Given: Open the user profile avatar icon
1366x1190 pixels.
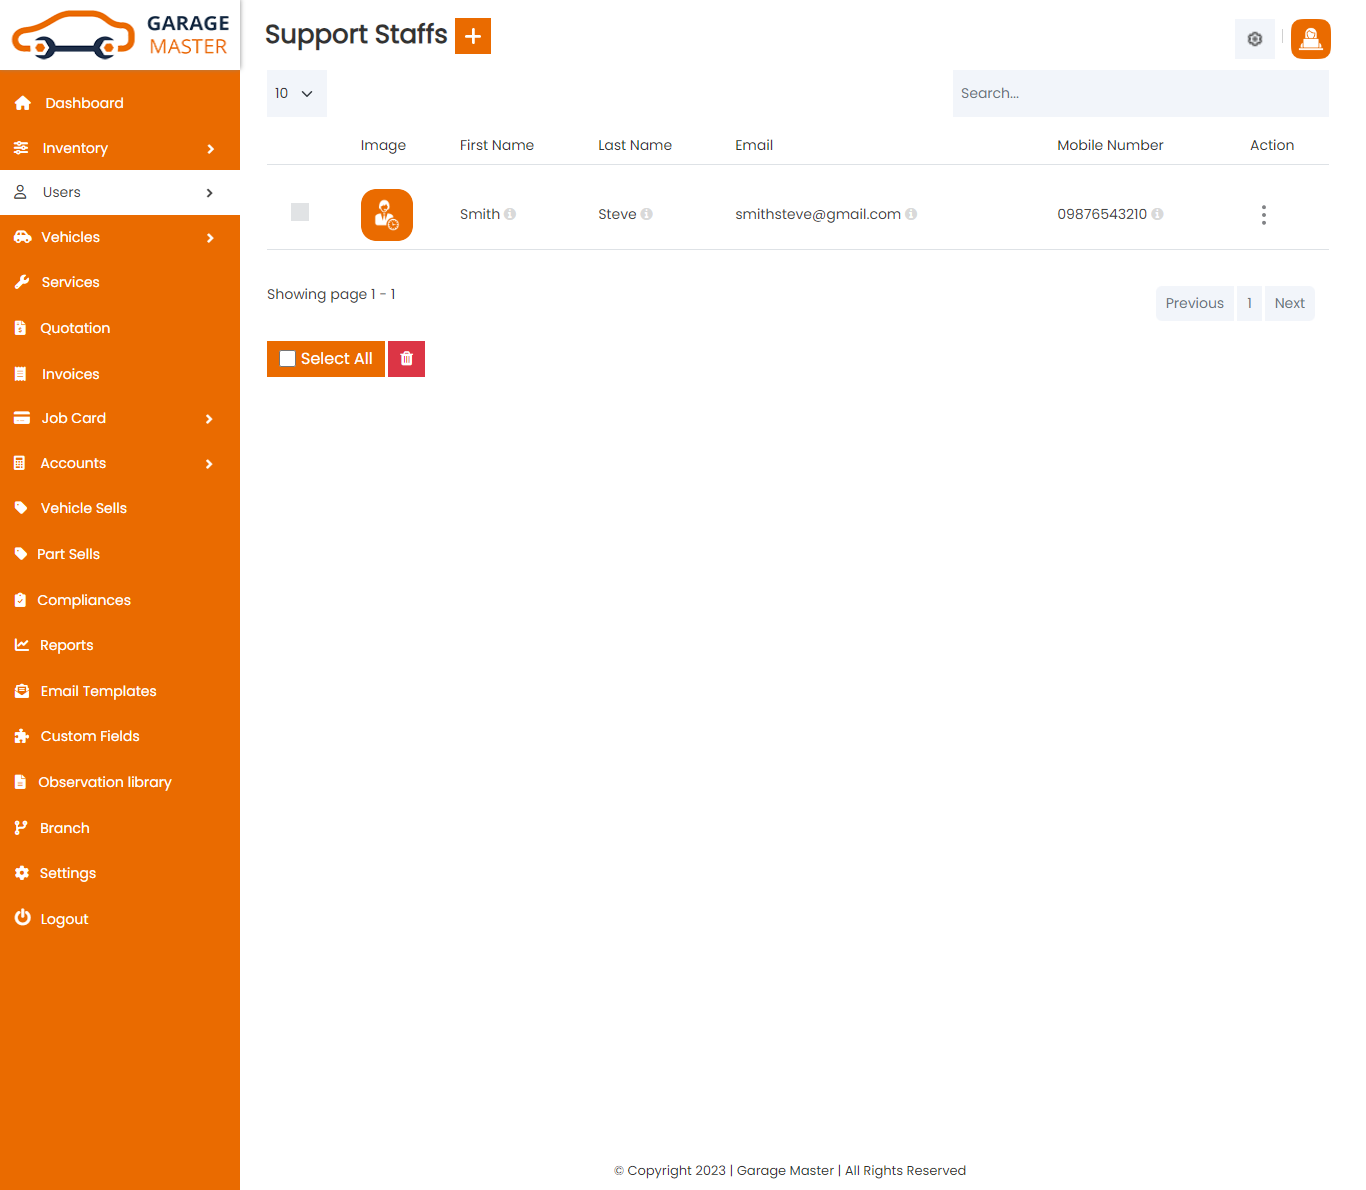Looking at the screenshot, I should point(1310,39).
